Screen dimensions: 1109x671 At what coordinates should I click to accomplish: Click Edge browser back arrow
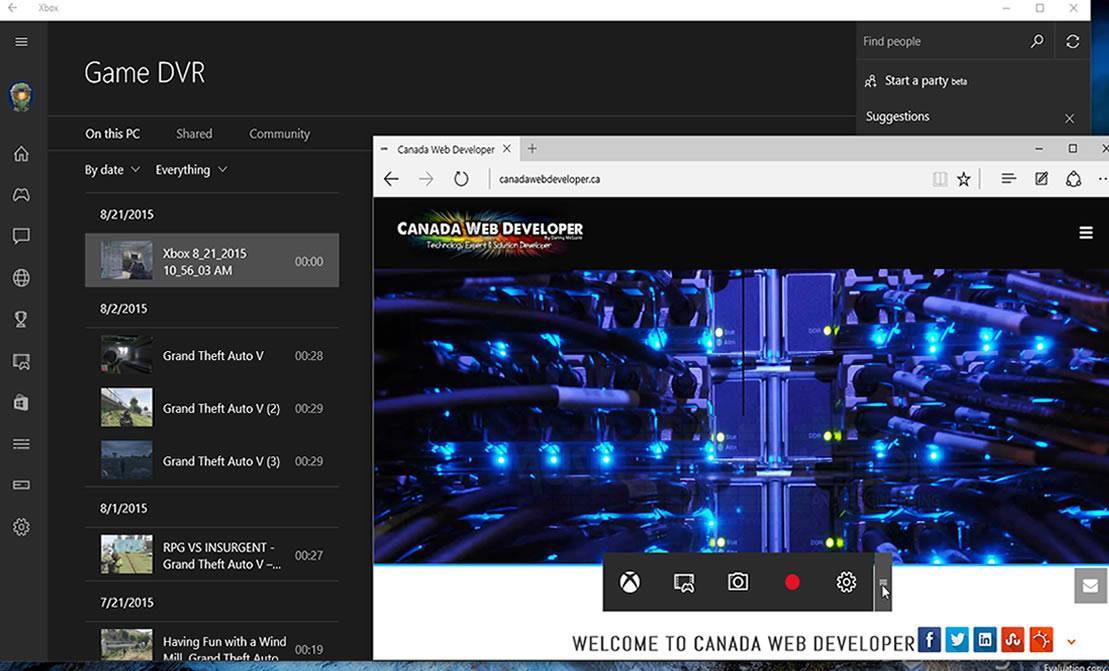(391, 179)
